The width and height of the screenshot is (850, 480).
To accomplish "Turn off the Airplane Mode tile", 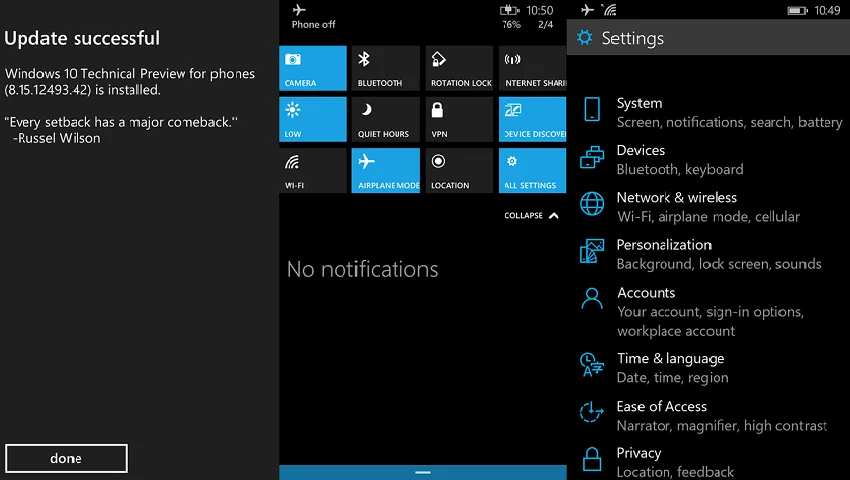I will click(385, 170).
